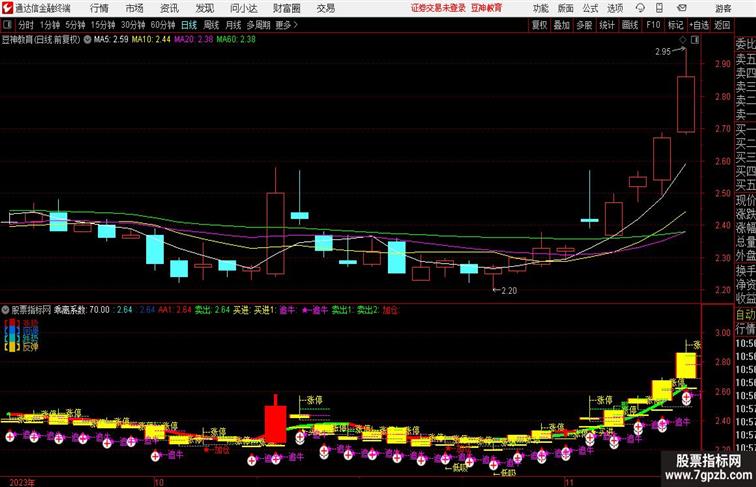The width and height of the screenshot is (756, 487).
Task: Click the MA10: 2.44 indicator value
Action: click(x=151, y=40)
